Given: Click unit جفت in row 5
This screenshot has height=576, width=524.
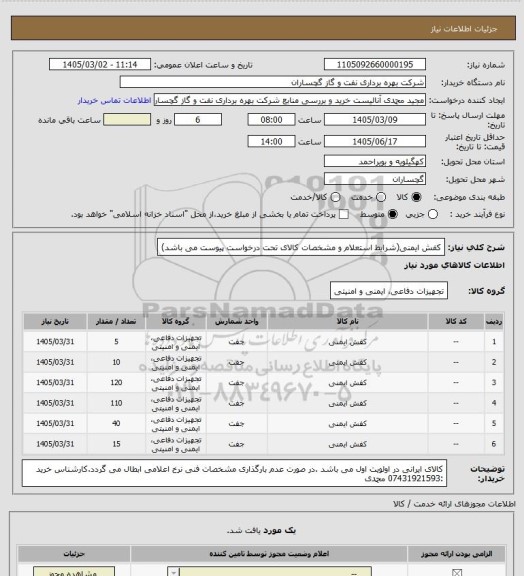Looking at the screenshot, I should pos(236,424).
